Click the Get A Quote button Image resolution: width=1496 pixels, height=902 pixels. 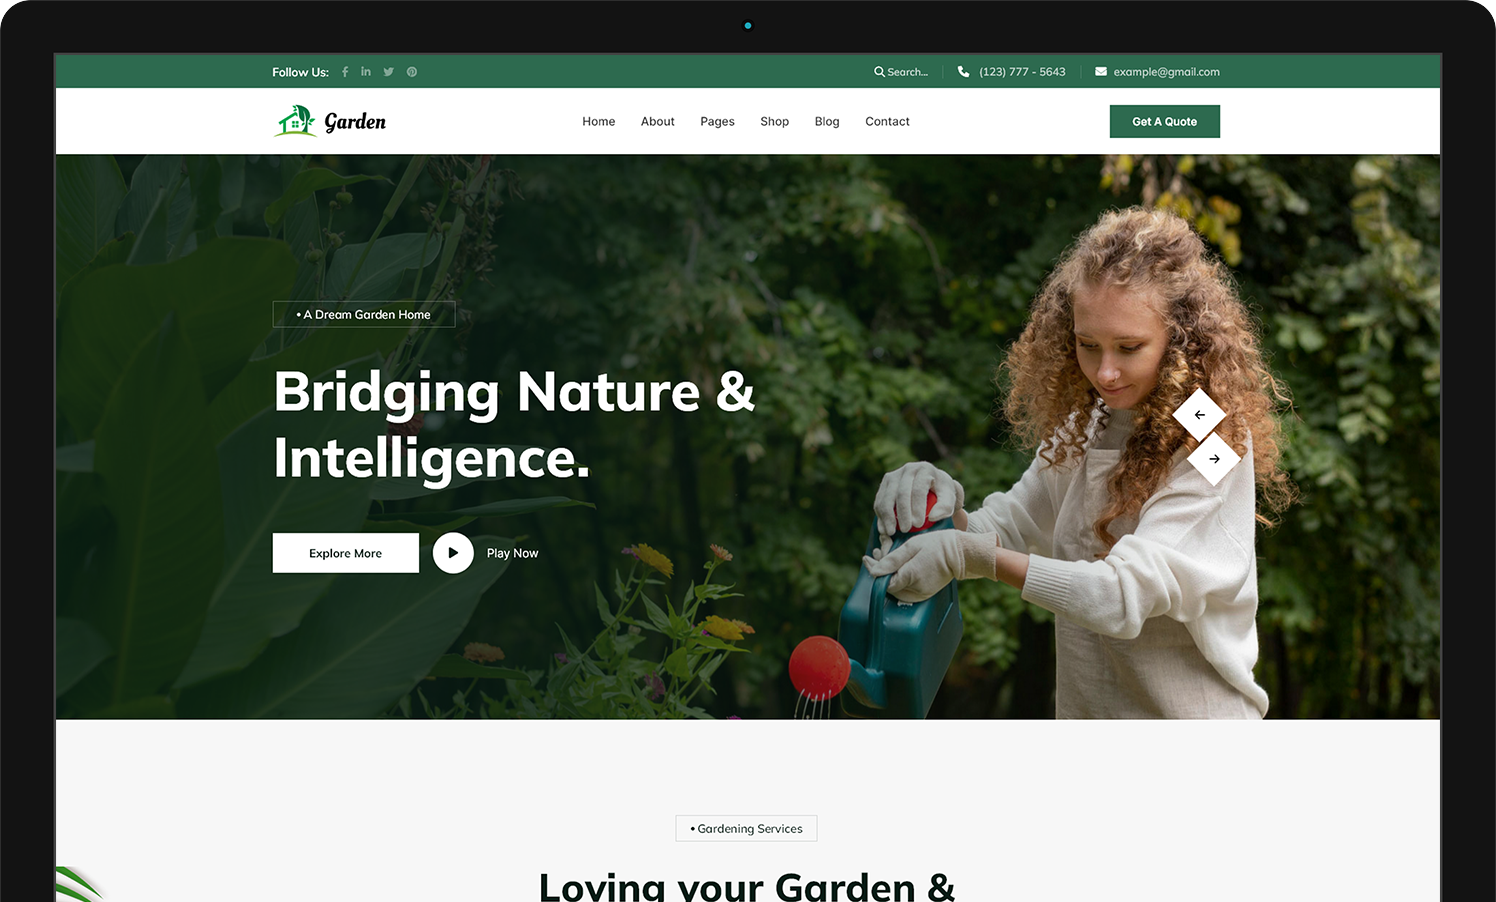(x=1165, y=122)
